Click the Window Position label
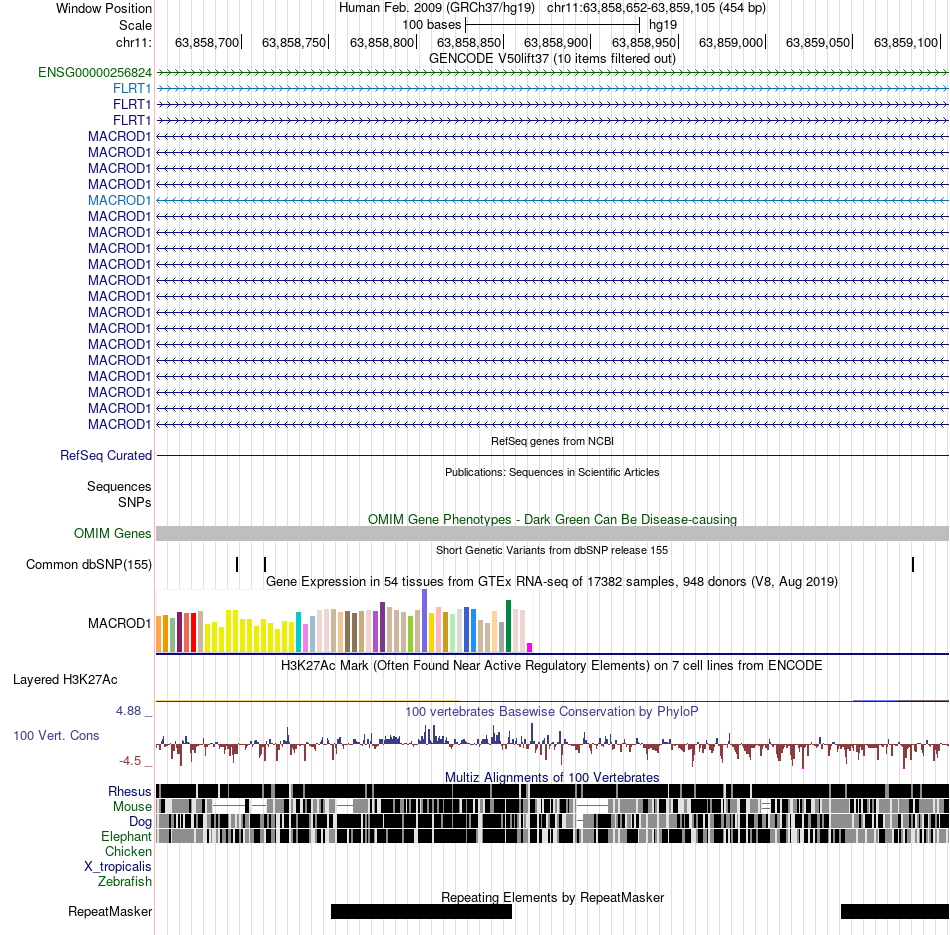Screen dimensions: 950x935 click(104, 8)
